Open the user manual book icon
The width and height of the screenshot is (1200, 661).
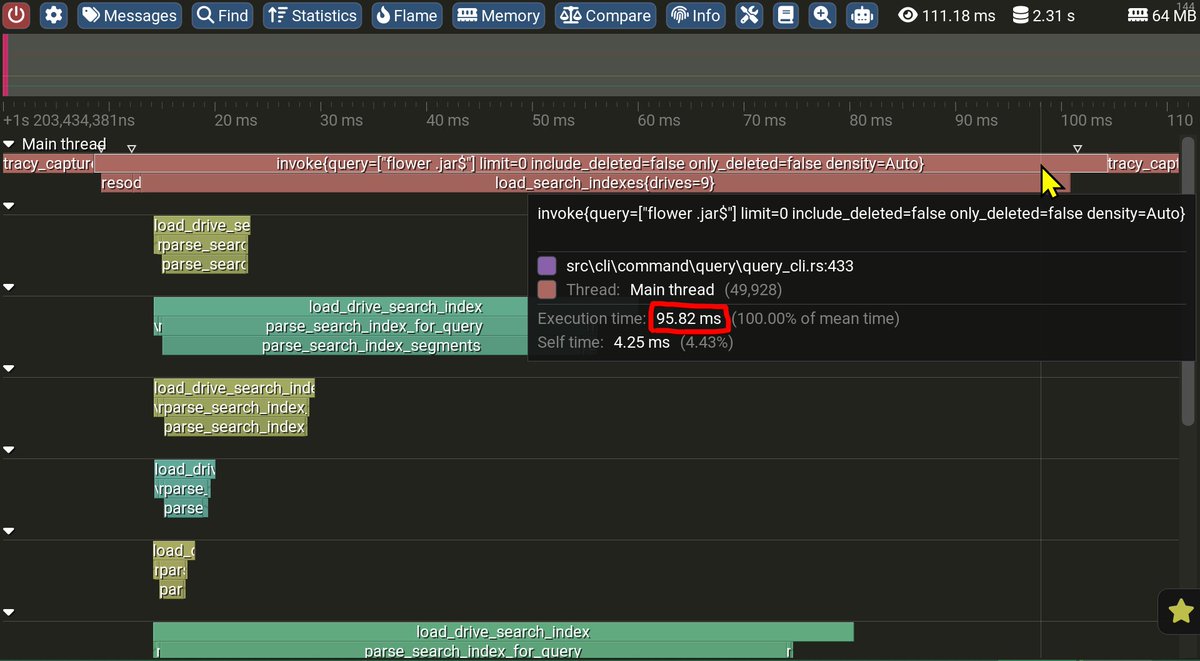[x=785, y=15]
